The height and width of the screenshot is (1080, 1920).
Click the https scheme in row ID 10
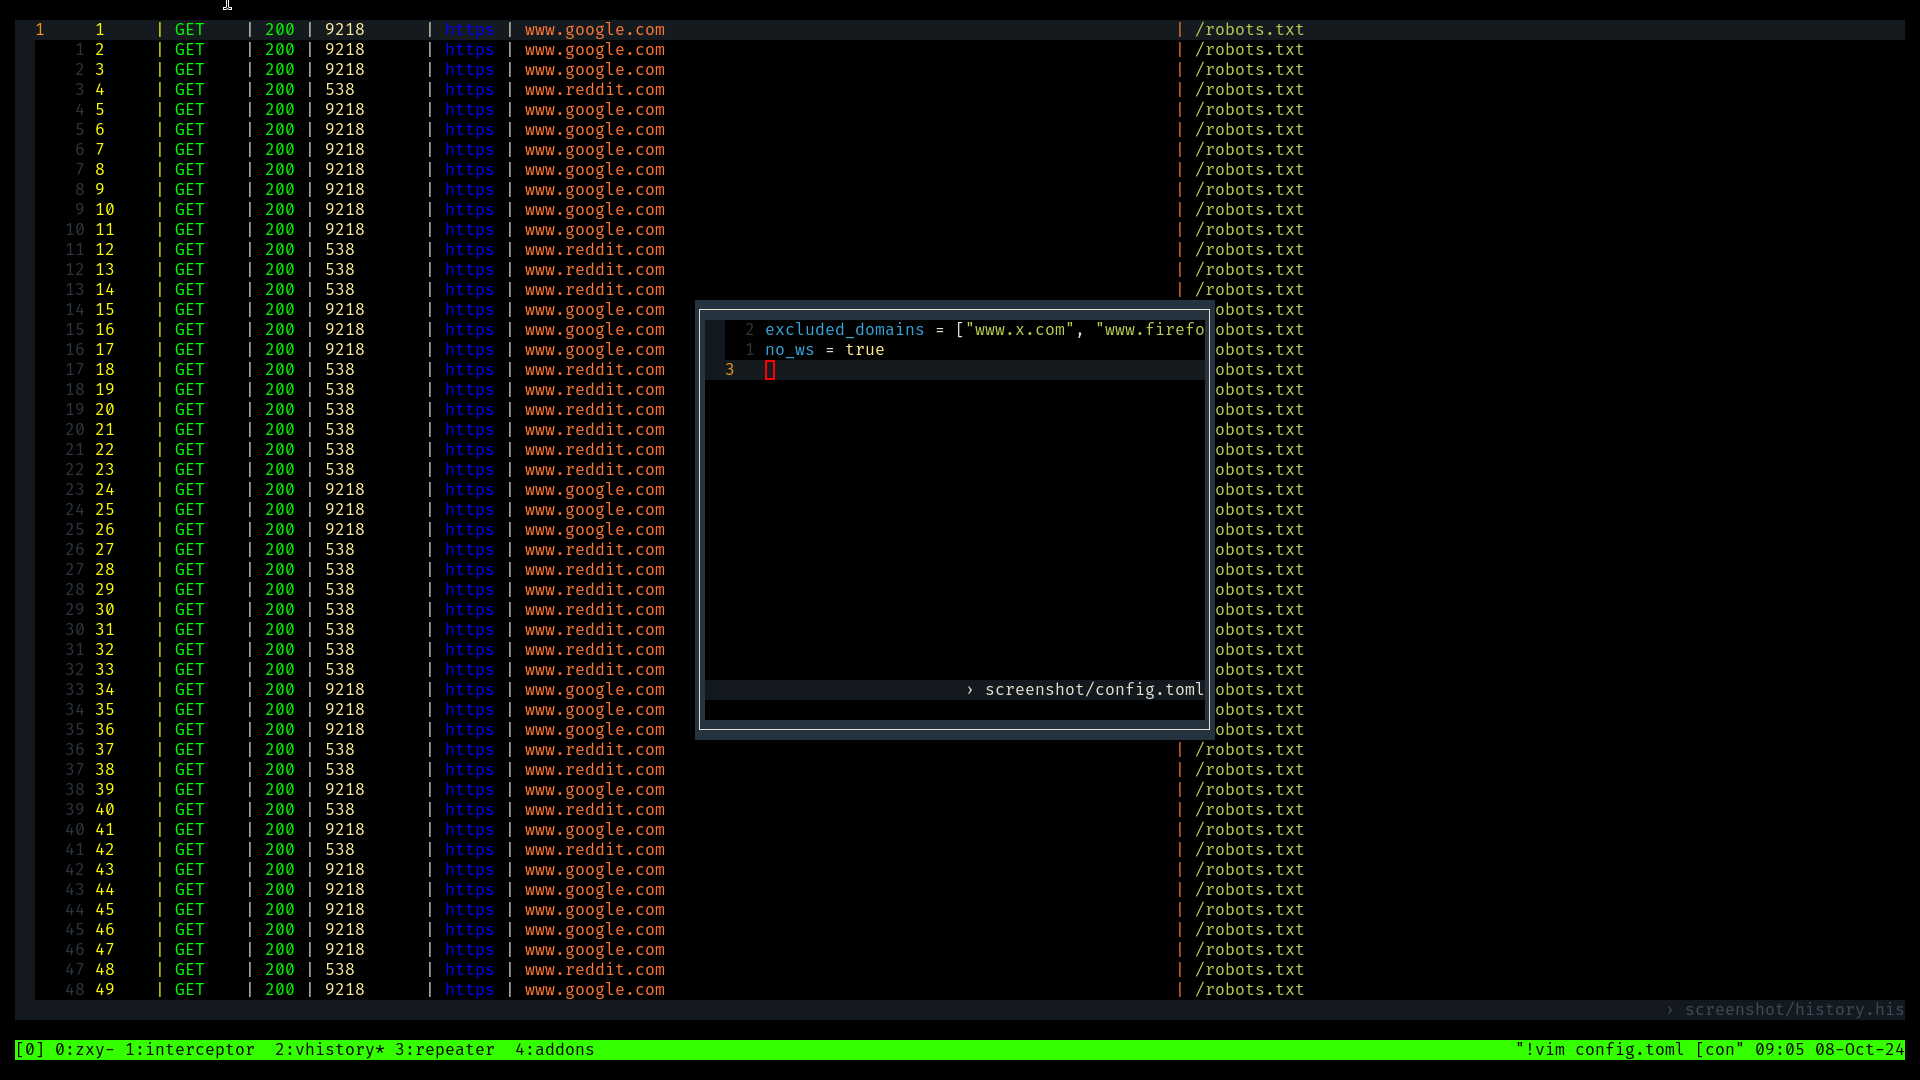tap(469, 209)
